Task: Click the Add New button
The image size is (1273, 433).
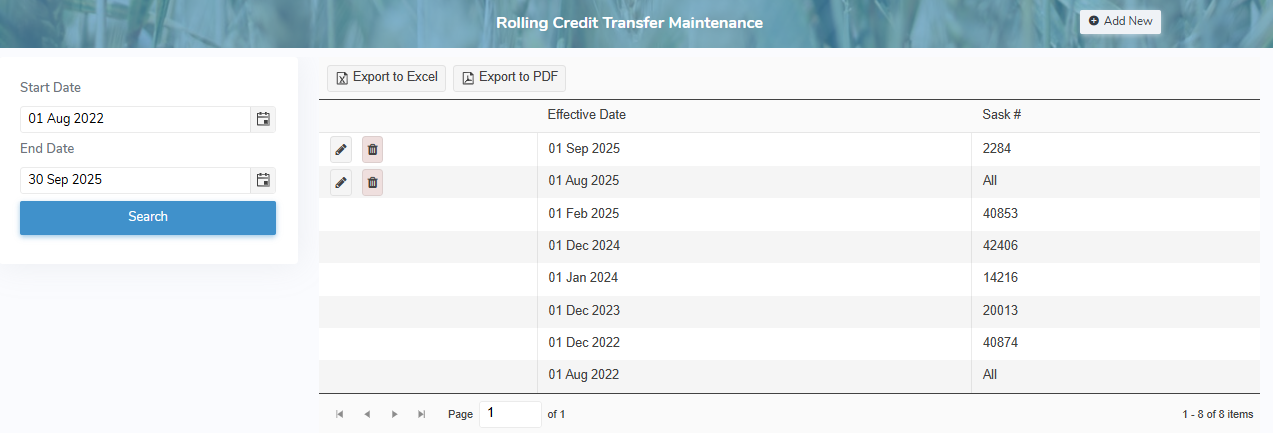Action: (1120, 21)
